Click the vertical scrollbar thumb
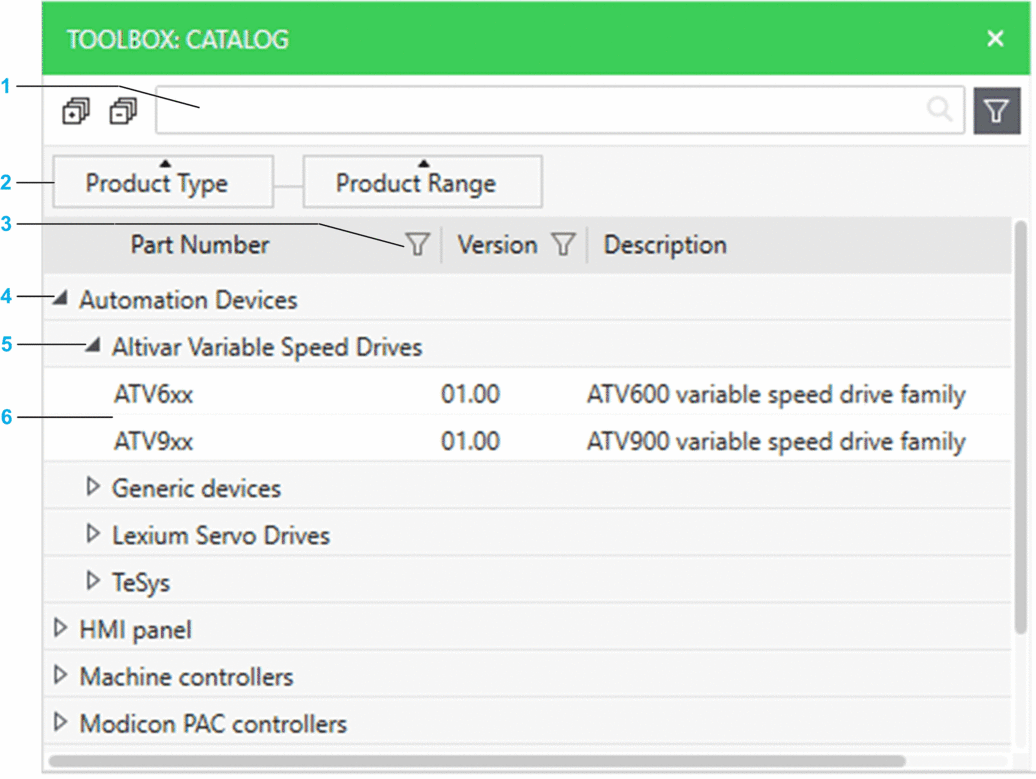Viewport: 1036px width, 779px height. tap(1021, 427)
